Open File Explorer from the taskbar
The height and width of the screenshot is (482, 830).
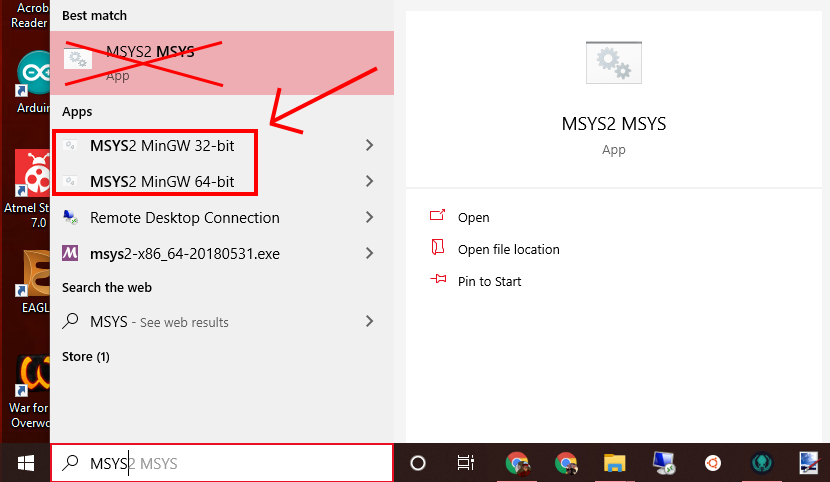(615, 463)
